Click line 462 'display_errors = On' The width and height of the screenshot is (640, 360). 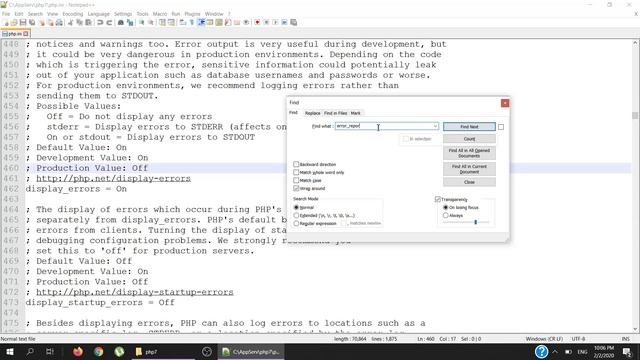(76, 189)
